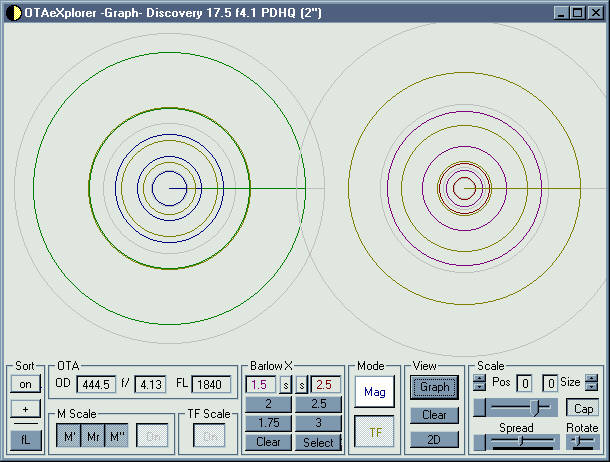Screen dimensions: 610x462
Task: Toggle the Mr button in M Scale
Action: (93, 436)
